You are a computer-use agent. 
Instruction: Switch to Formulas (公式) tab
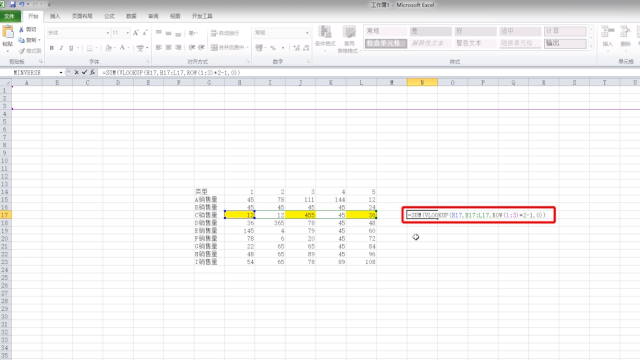click(x=109, y=16)
